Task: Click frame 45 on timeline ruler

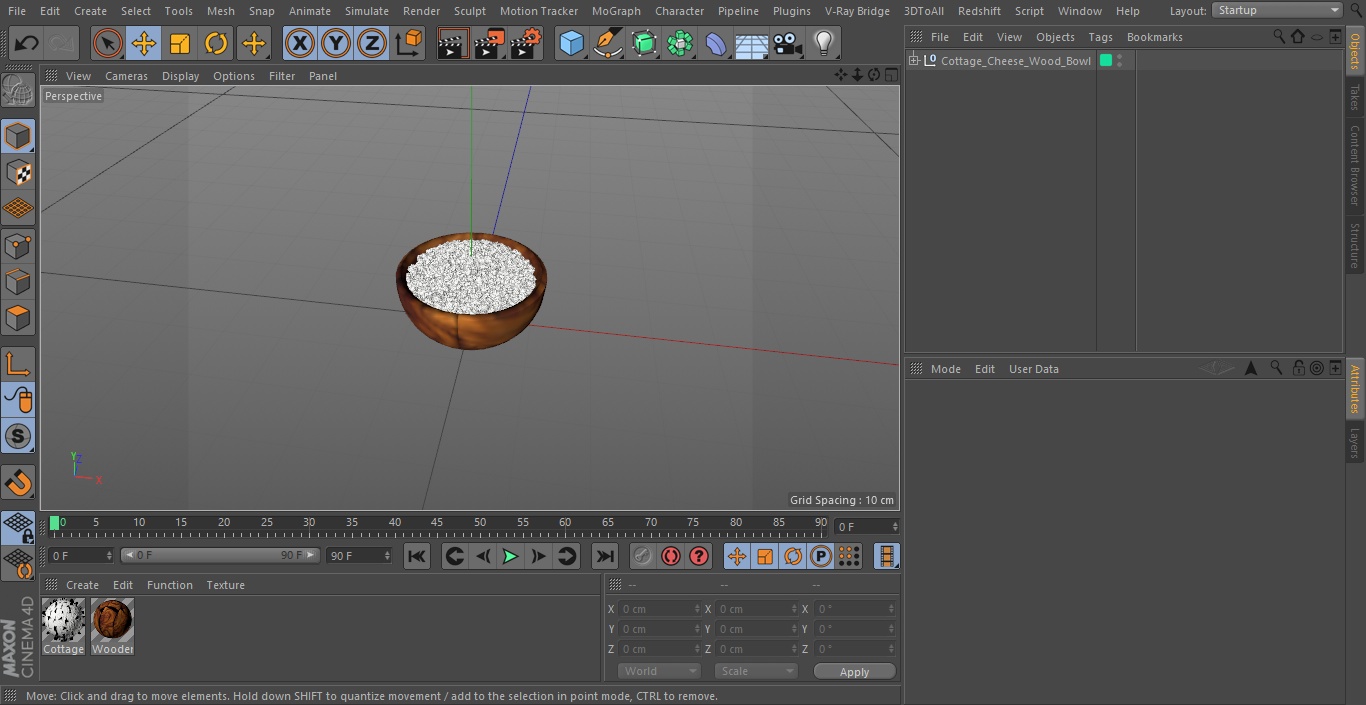Action: (x=437, y=523)
